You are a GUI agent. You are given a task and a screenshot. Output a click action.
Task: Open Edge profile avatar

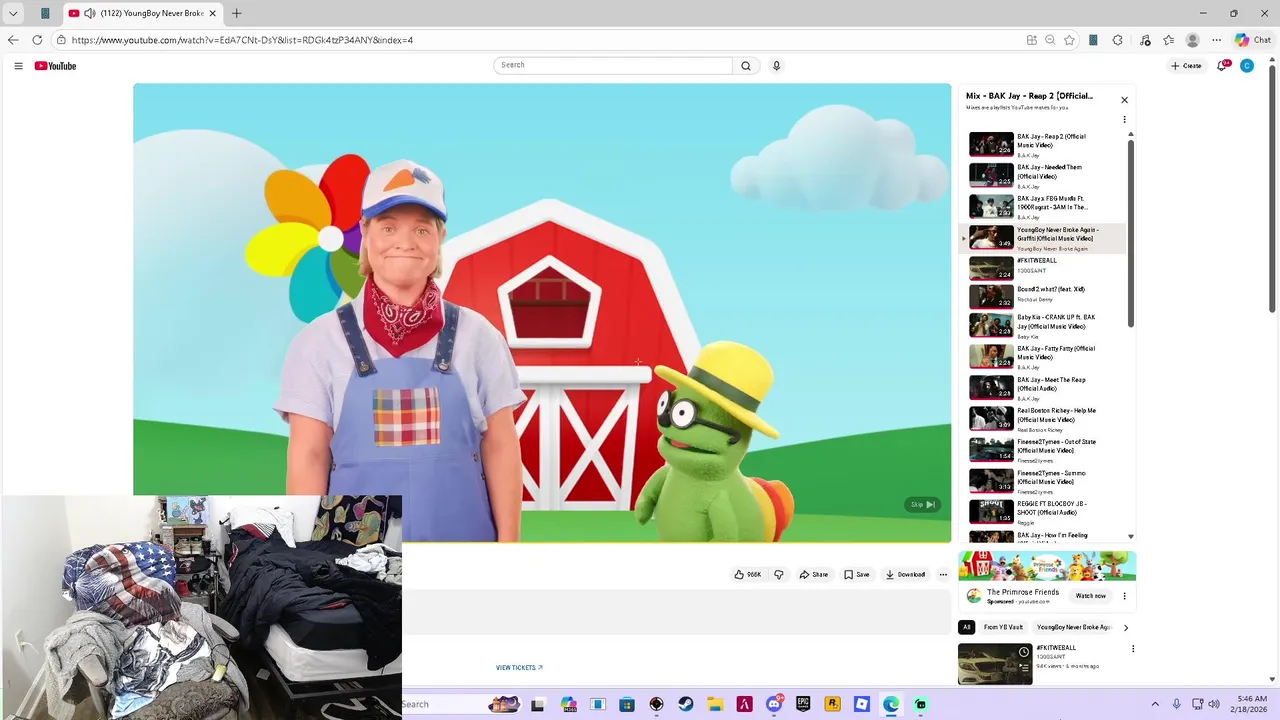(x=1192, y=40)
